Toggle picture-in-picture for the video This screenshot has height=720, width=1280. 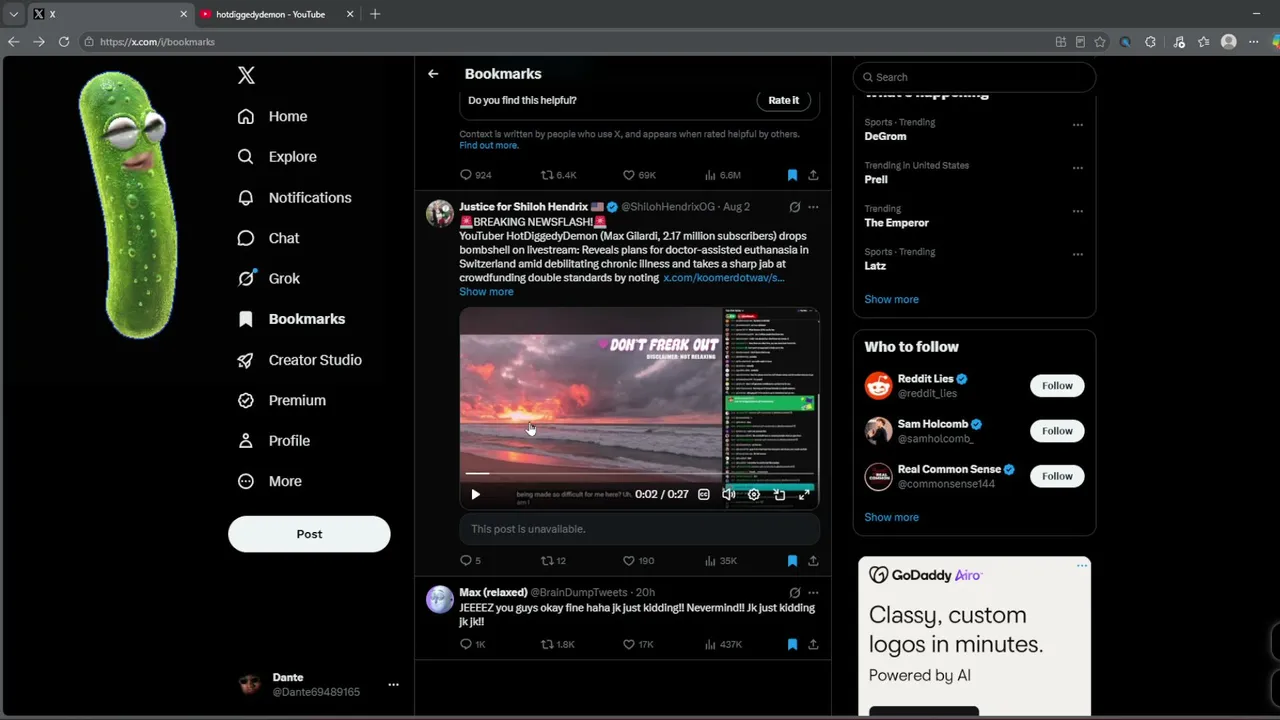[779, 494]
